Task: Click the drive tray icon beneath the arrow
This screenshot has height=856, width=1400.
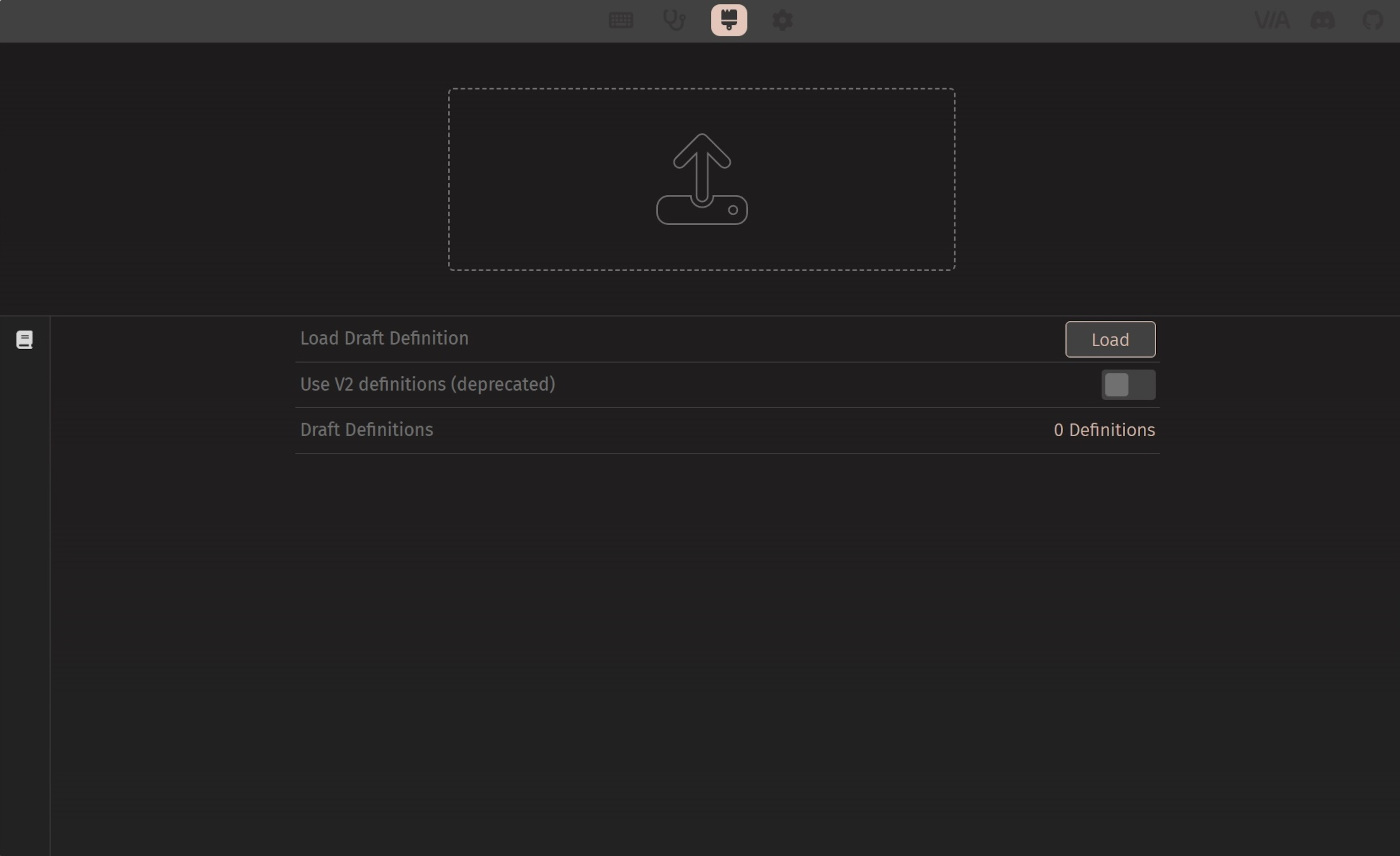Action: pos(702,210)
